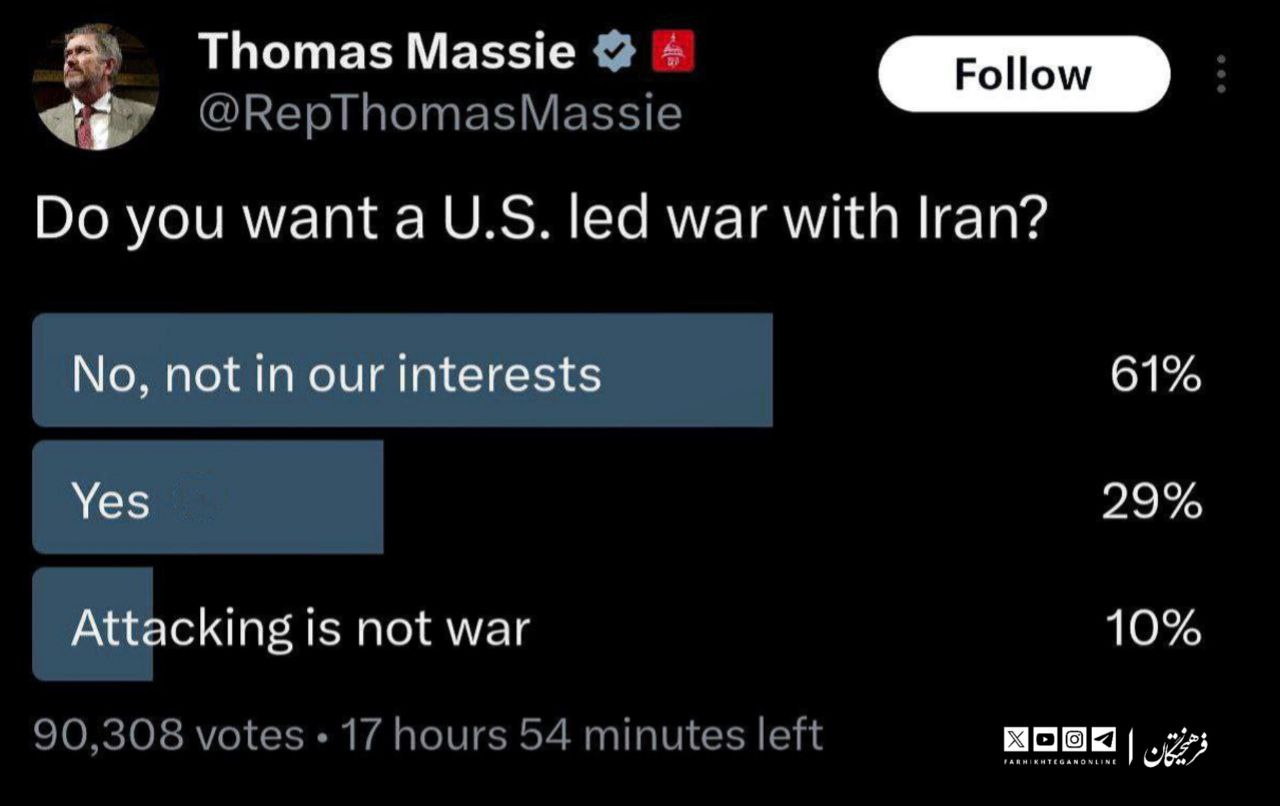Open the @RepThomasMassie handle link
Viewport: 1280px width, 806px height.
(440, 114)
